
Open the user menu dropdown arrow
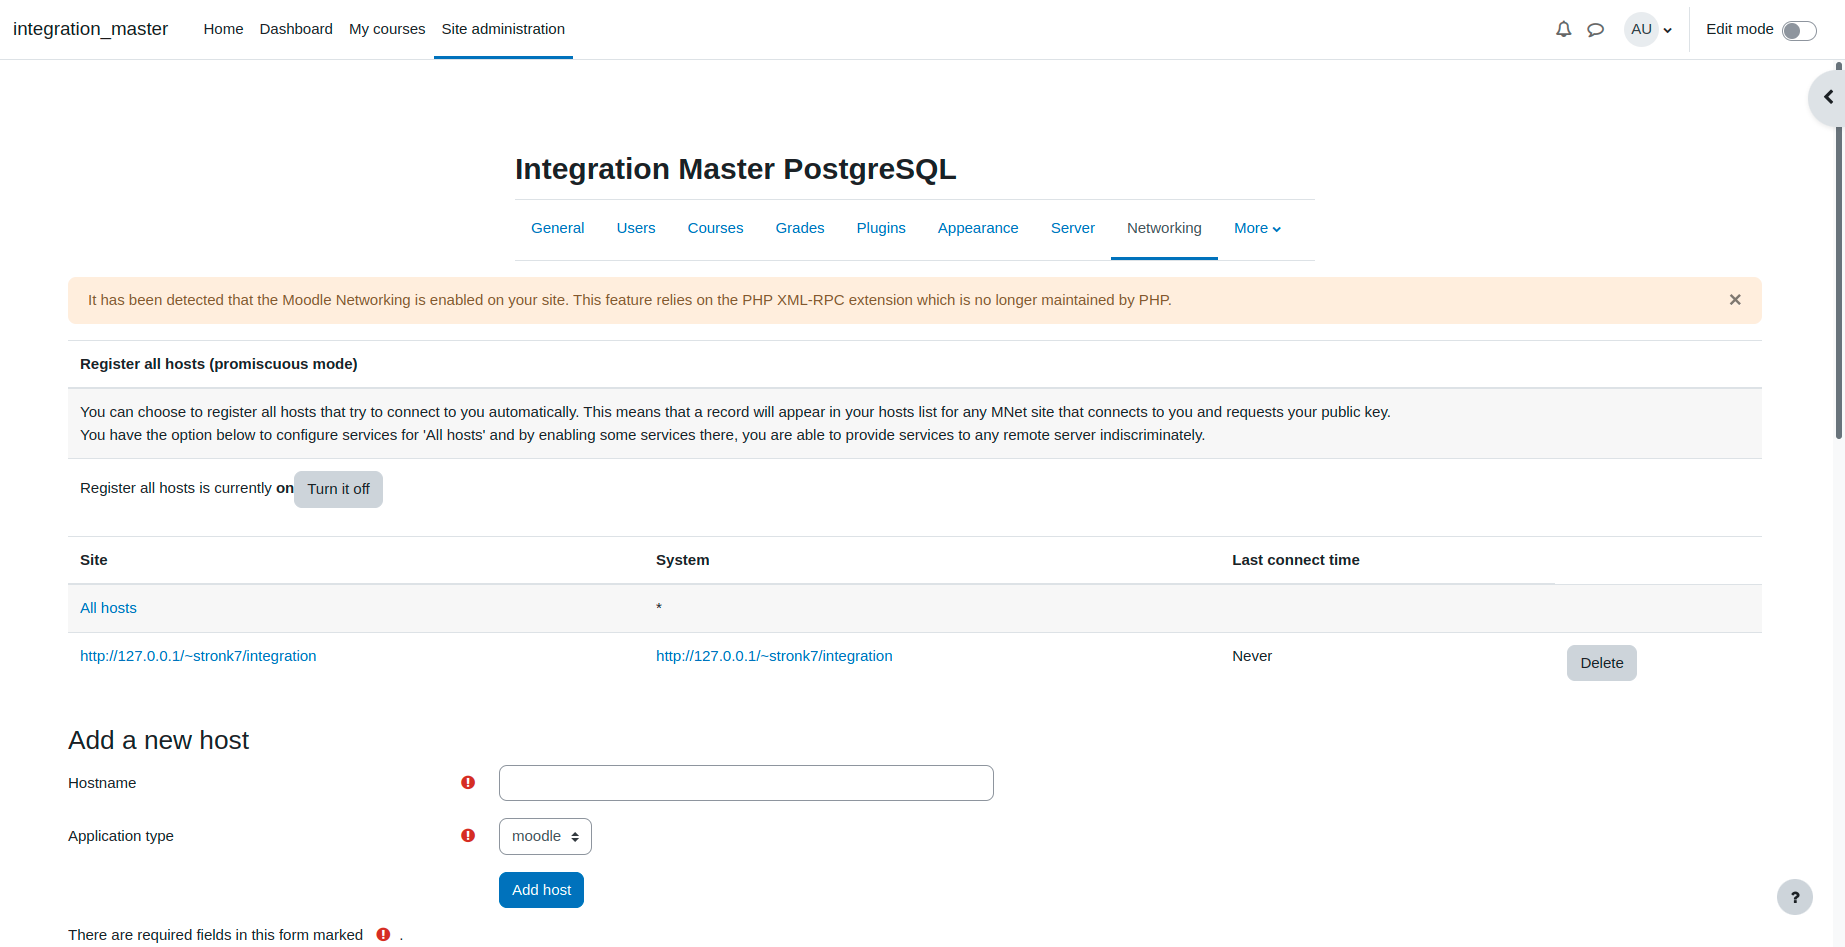pyautogui.click(x=1668, y=30)
